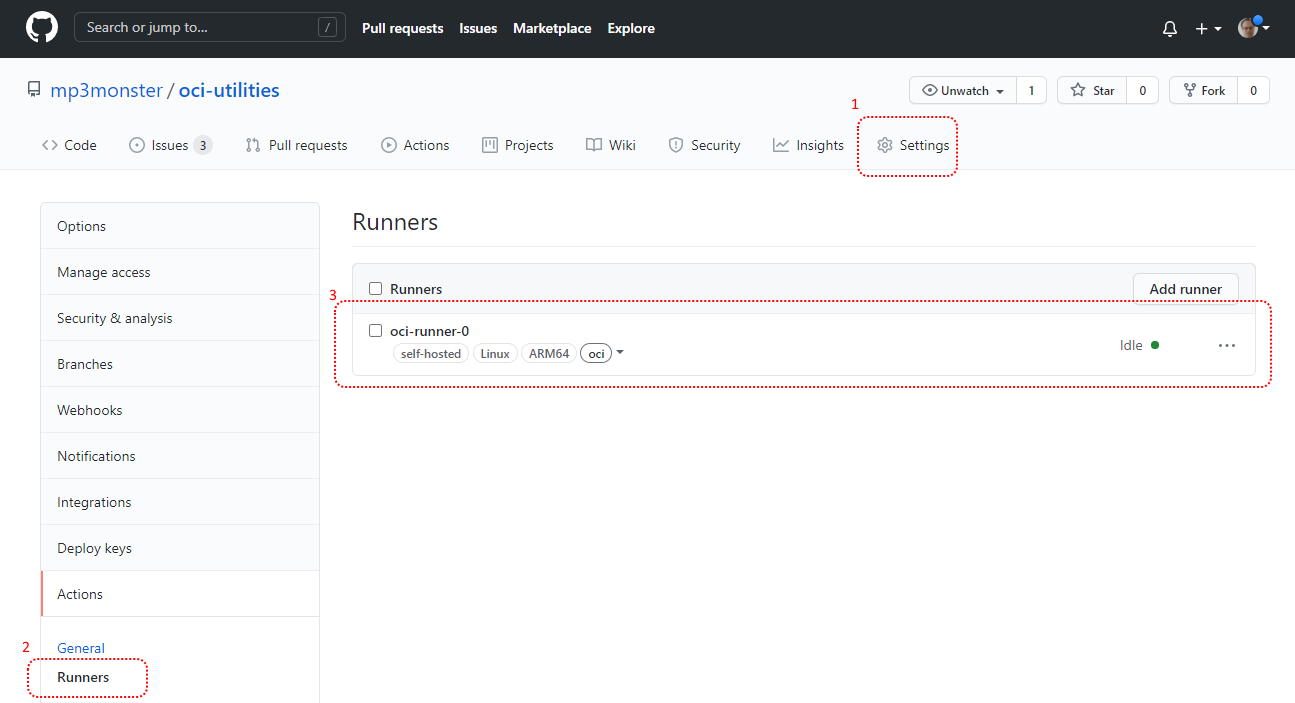Image resolution: width=1295 pixels, height=703 pixels.
Task: Open the plus create-new dropdown
Action: [1207, 29]
